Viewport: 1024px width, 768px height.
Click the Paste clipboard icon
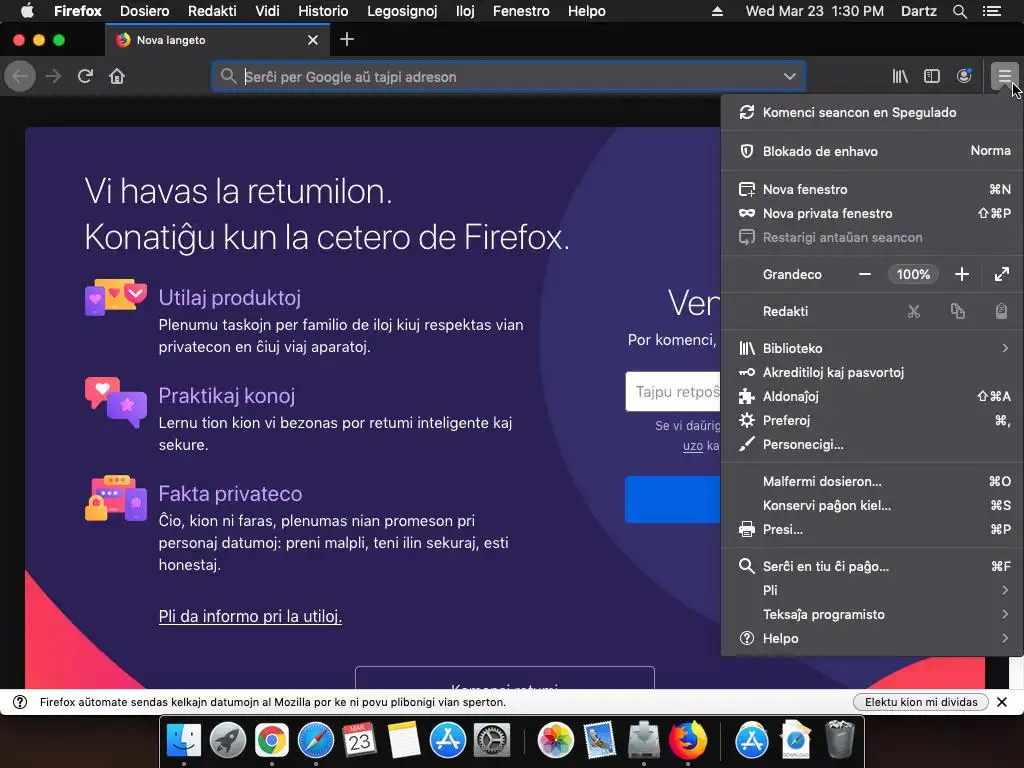(x=1001, y=312)
